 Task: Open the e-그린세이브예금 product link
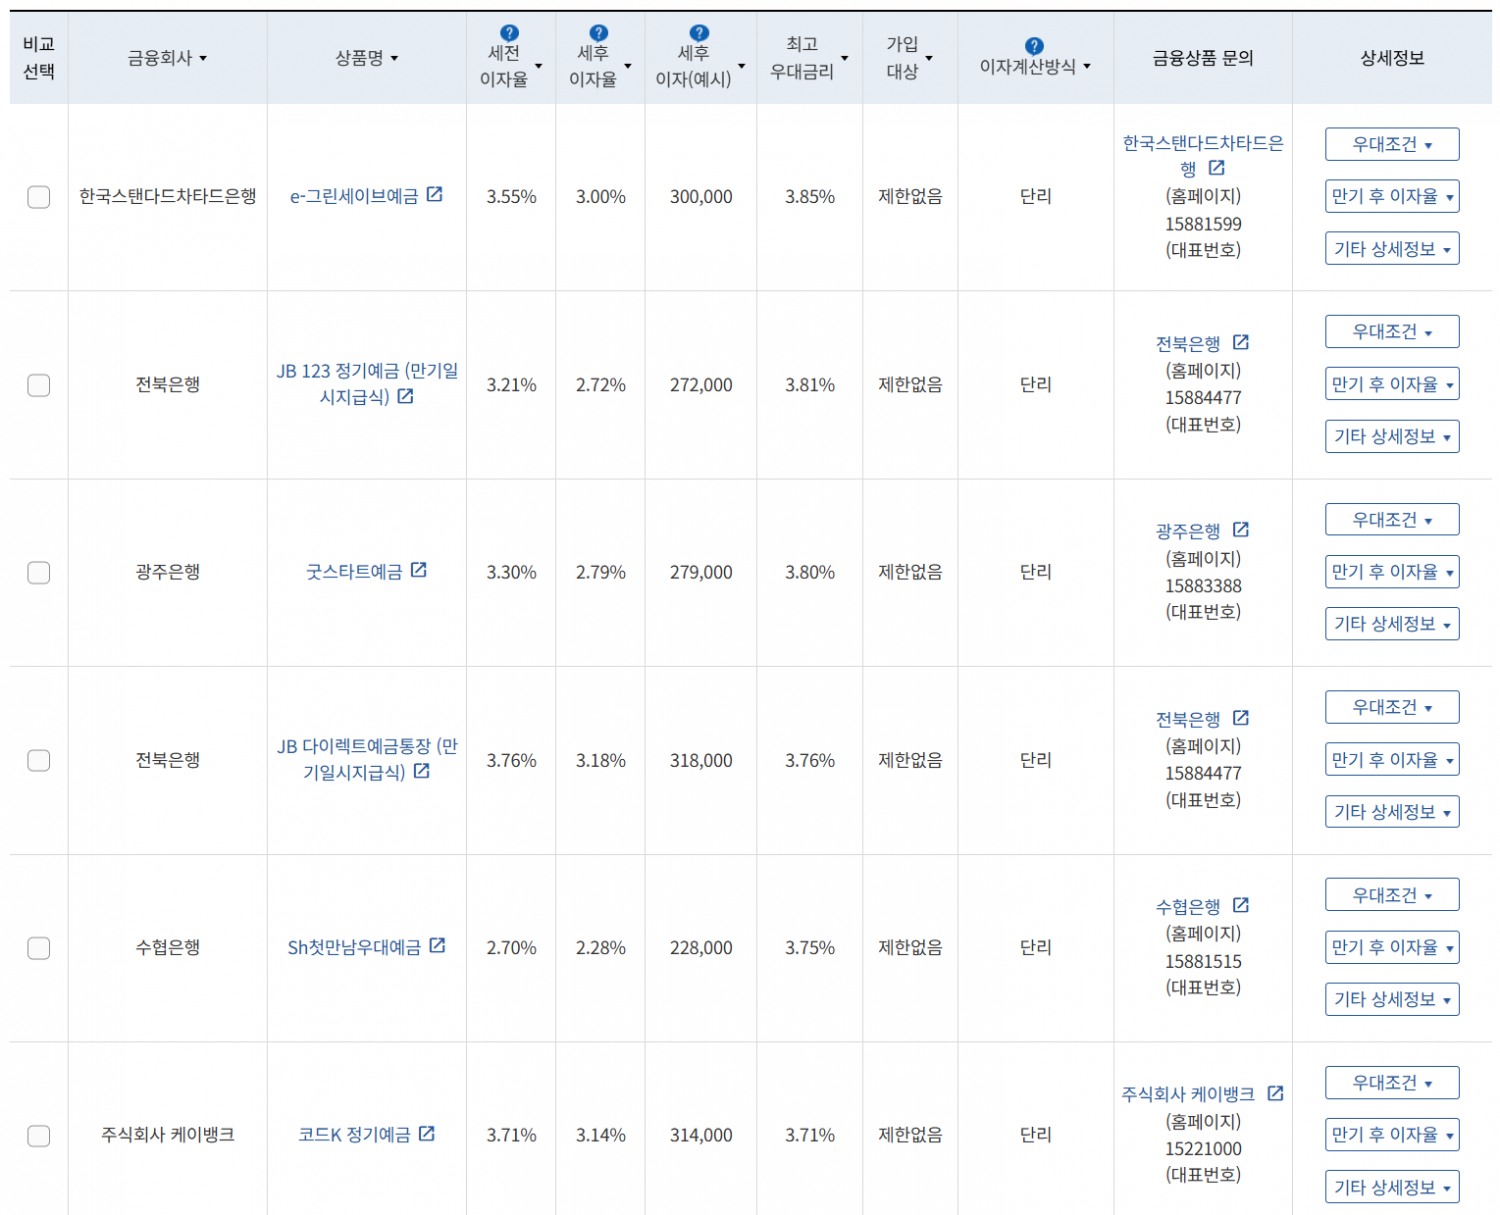[354, 197]
